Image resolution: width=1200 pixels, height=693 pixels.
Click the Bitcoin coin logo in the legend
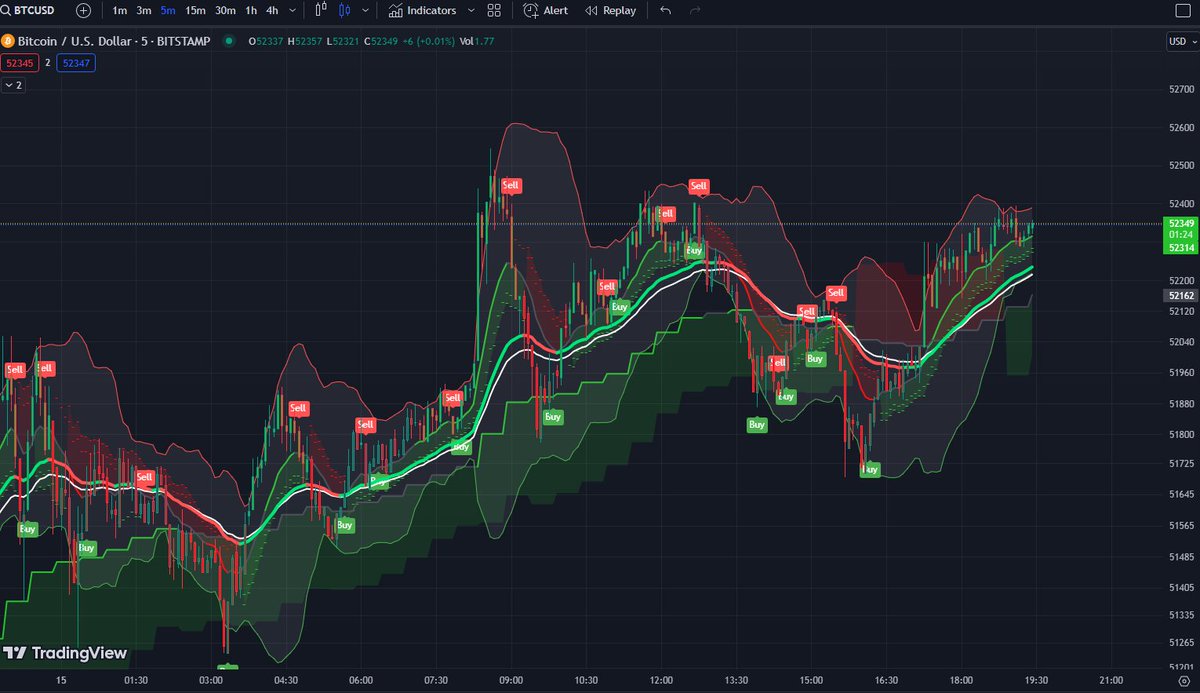pos(8,41)
